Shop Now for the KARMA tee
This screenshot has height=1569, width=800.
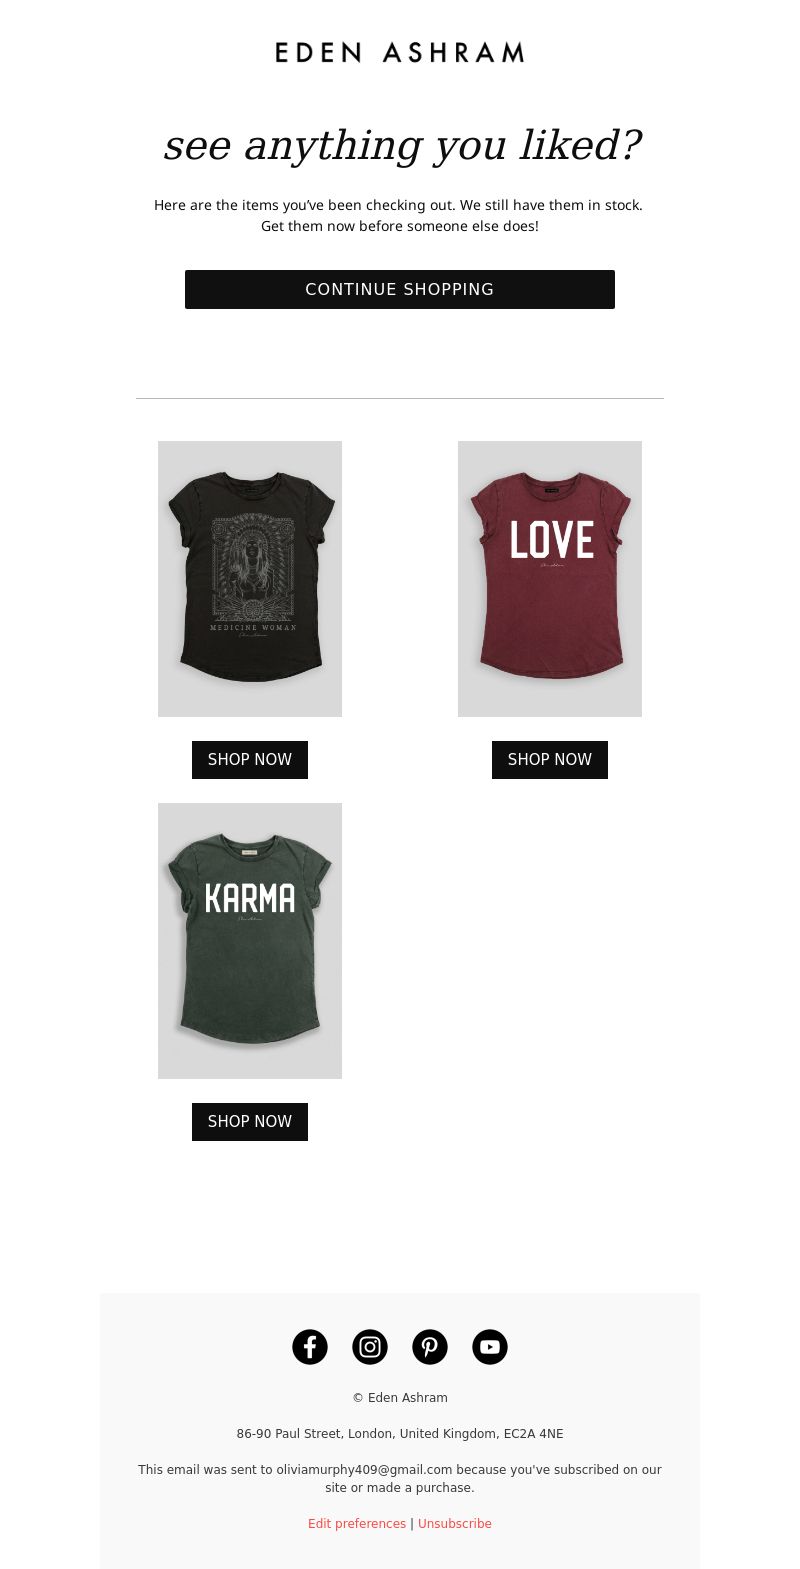[x=250, y=1122]
